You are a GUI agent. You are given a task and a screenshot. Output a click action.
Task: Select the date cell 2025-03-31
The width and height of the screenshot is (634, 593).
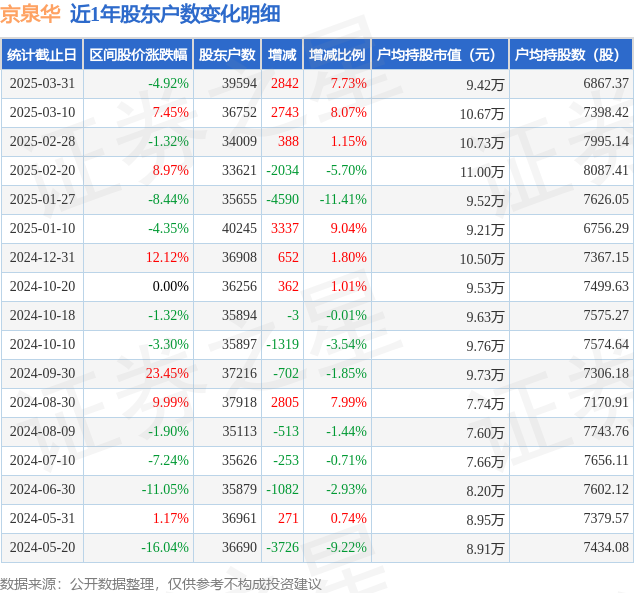(x=42, y=83)
